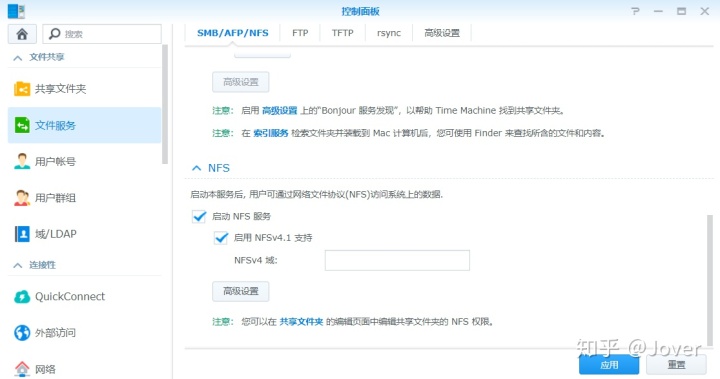Select the QuickConnect sidebar label
The height and width of the screenshot is (379, 720).
click(70, 297)
